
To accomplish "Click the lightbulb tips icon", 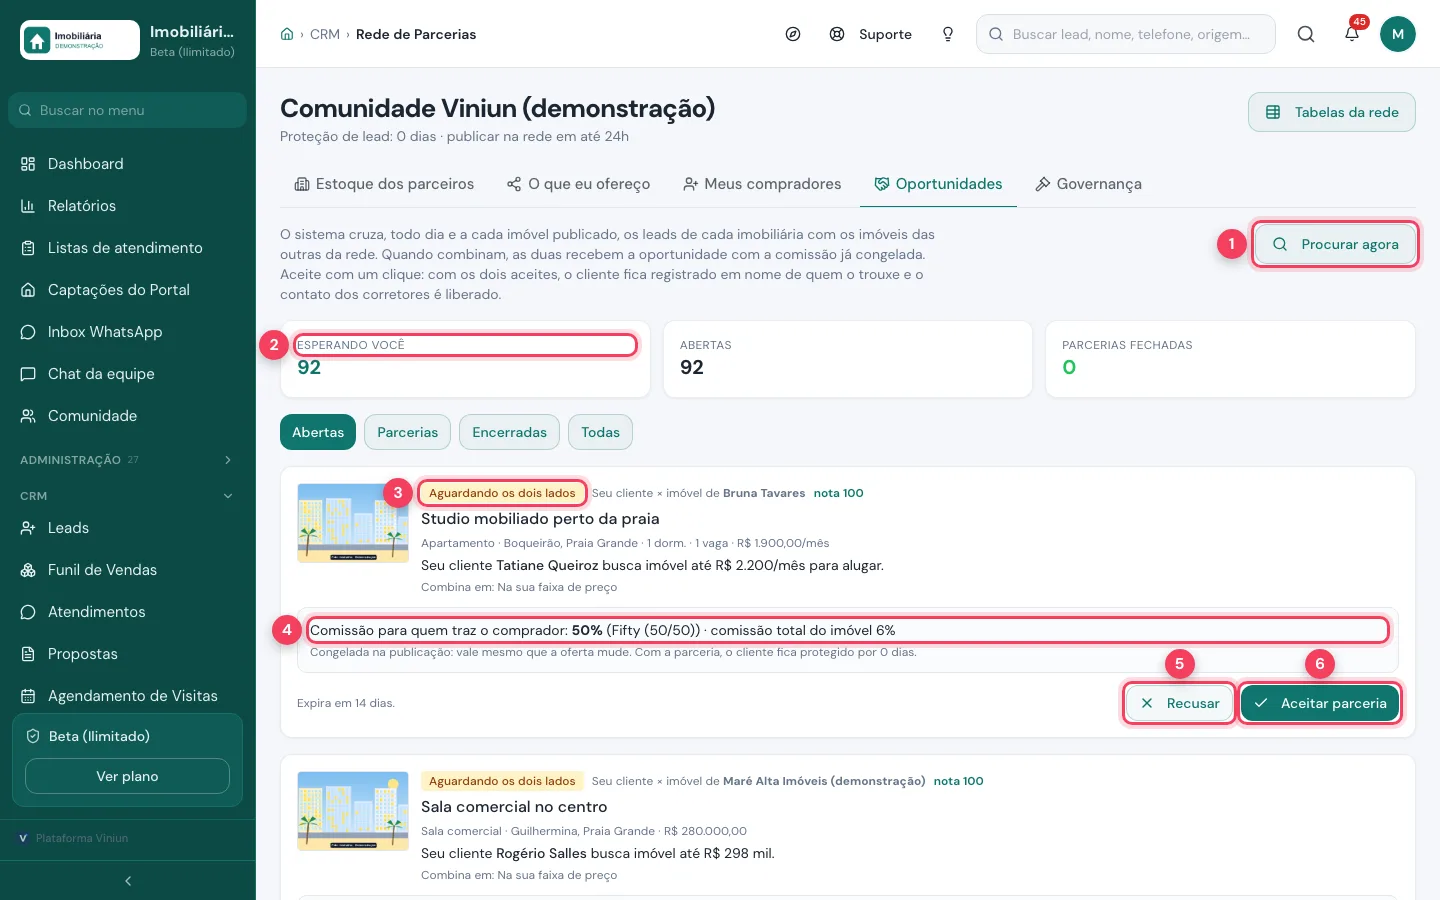I will (948, 34).
